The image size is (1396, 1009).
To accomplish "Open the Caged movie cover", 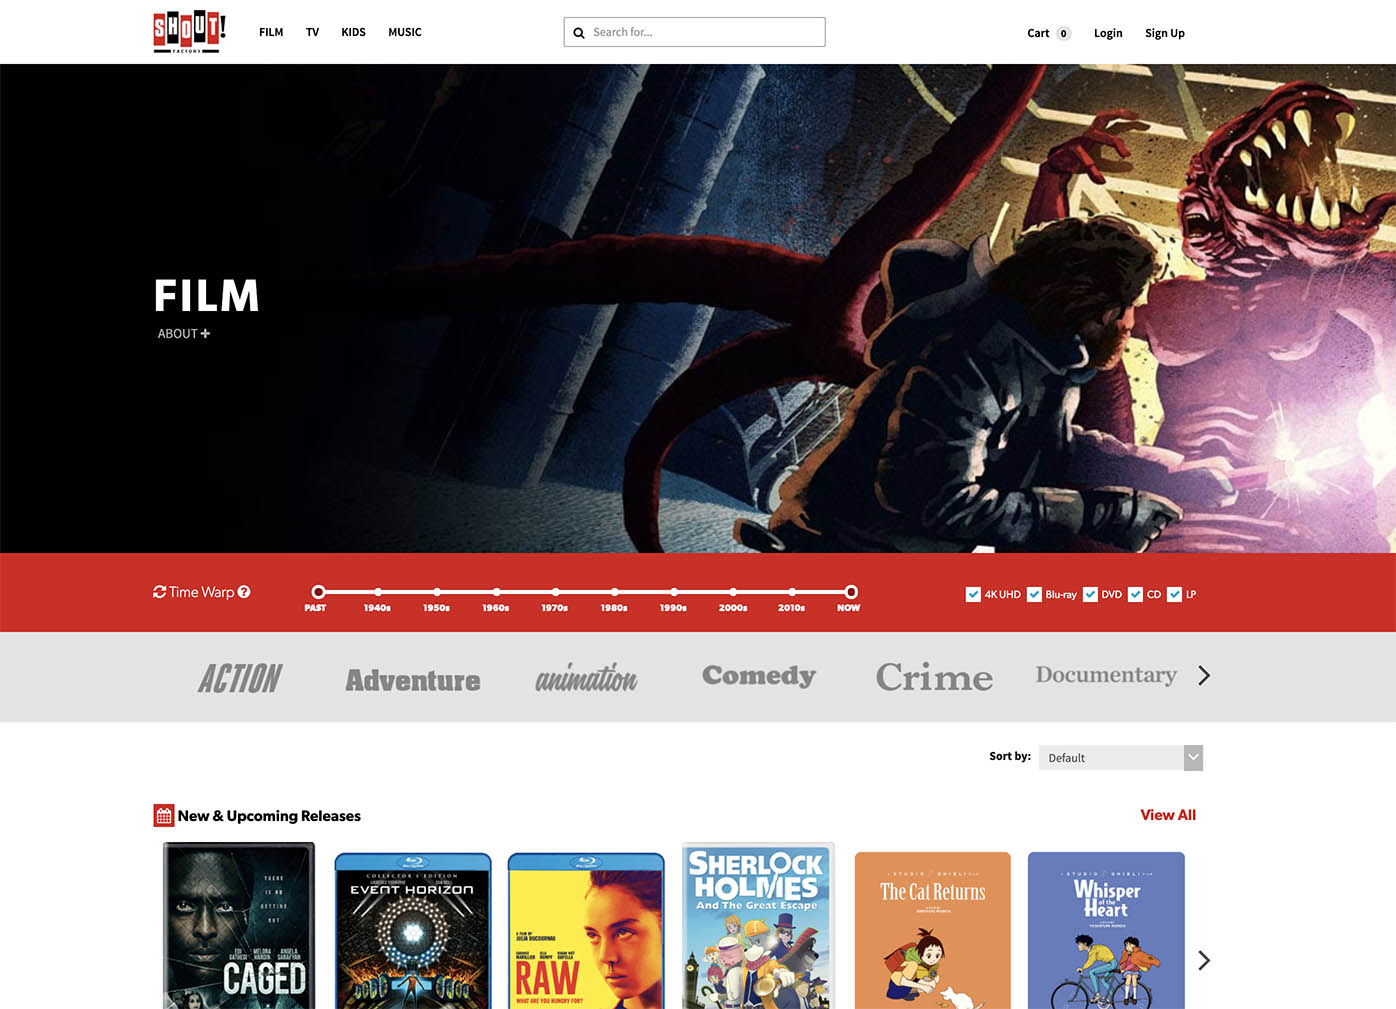I will click(239, 925).
